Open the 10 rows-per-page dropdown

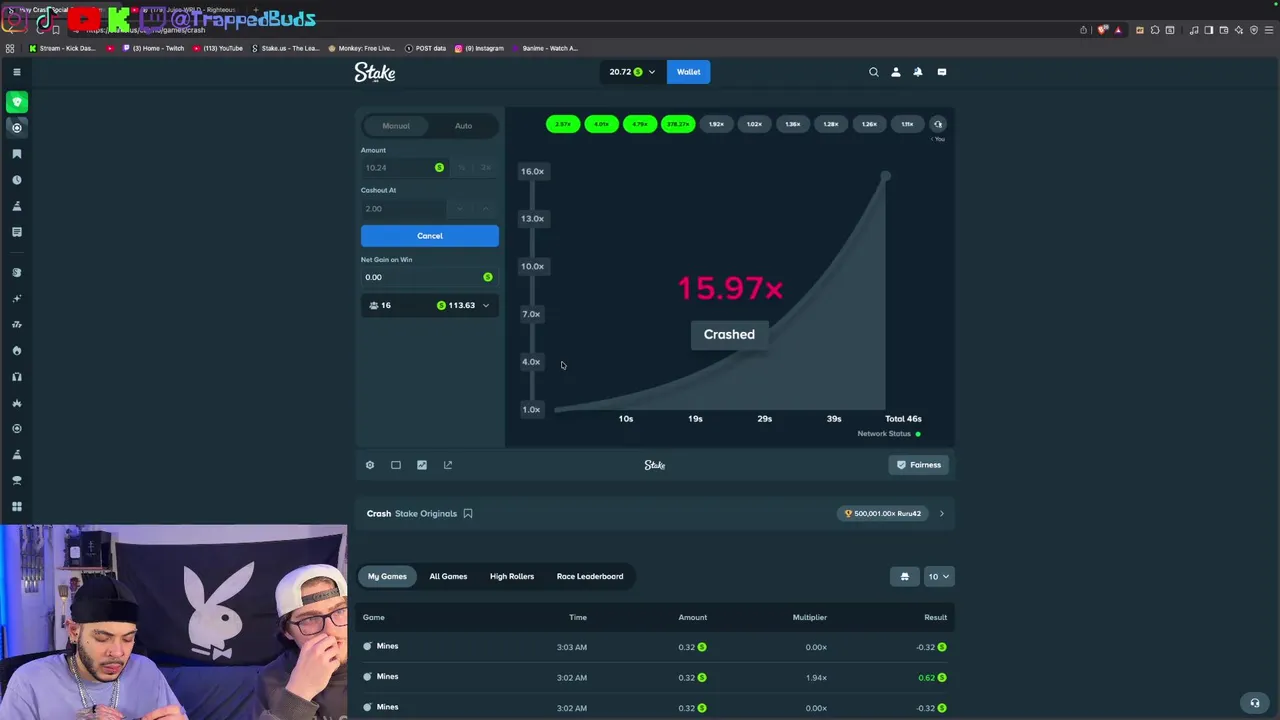pos(939,576)
